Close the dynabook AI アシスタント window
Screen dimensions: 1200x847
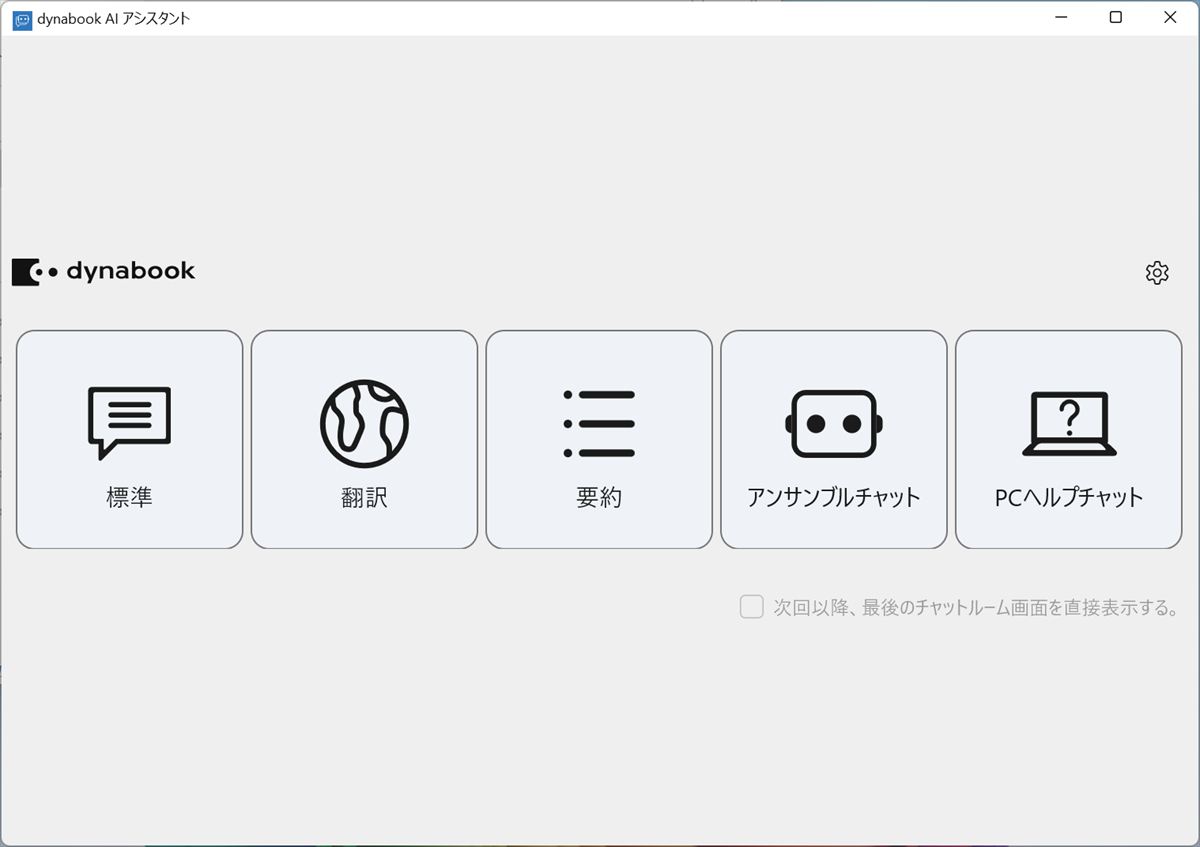[x=1170, y=17]
